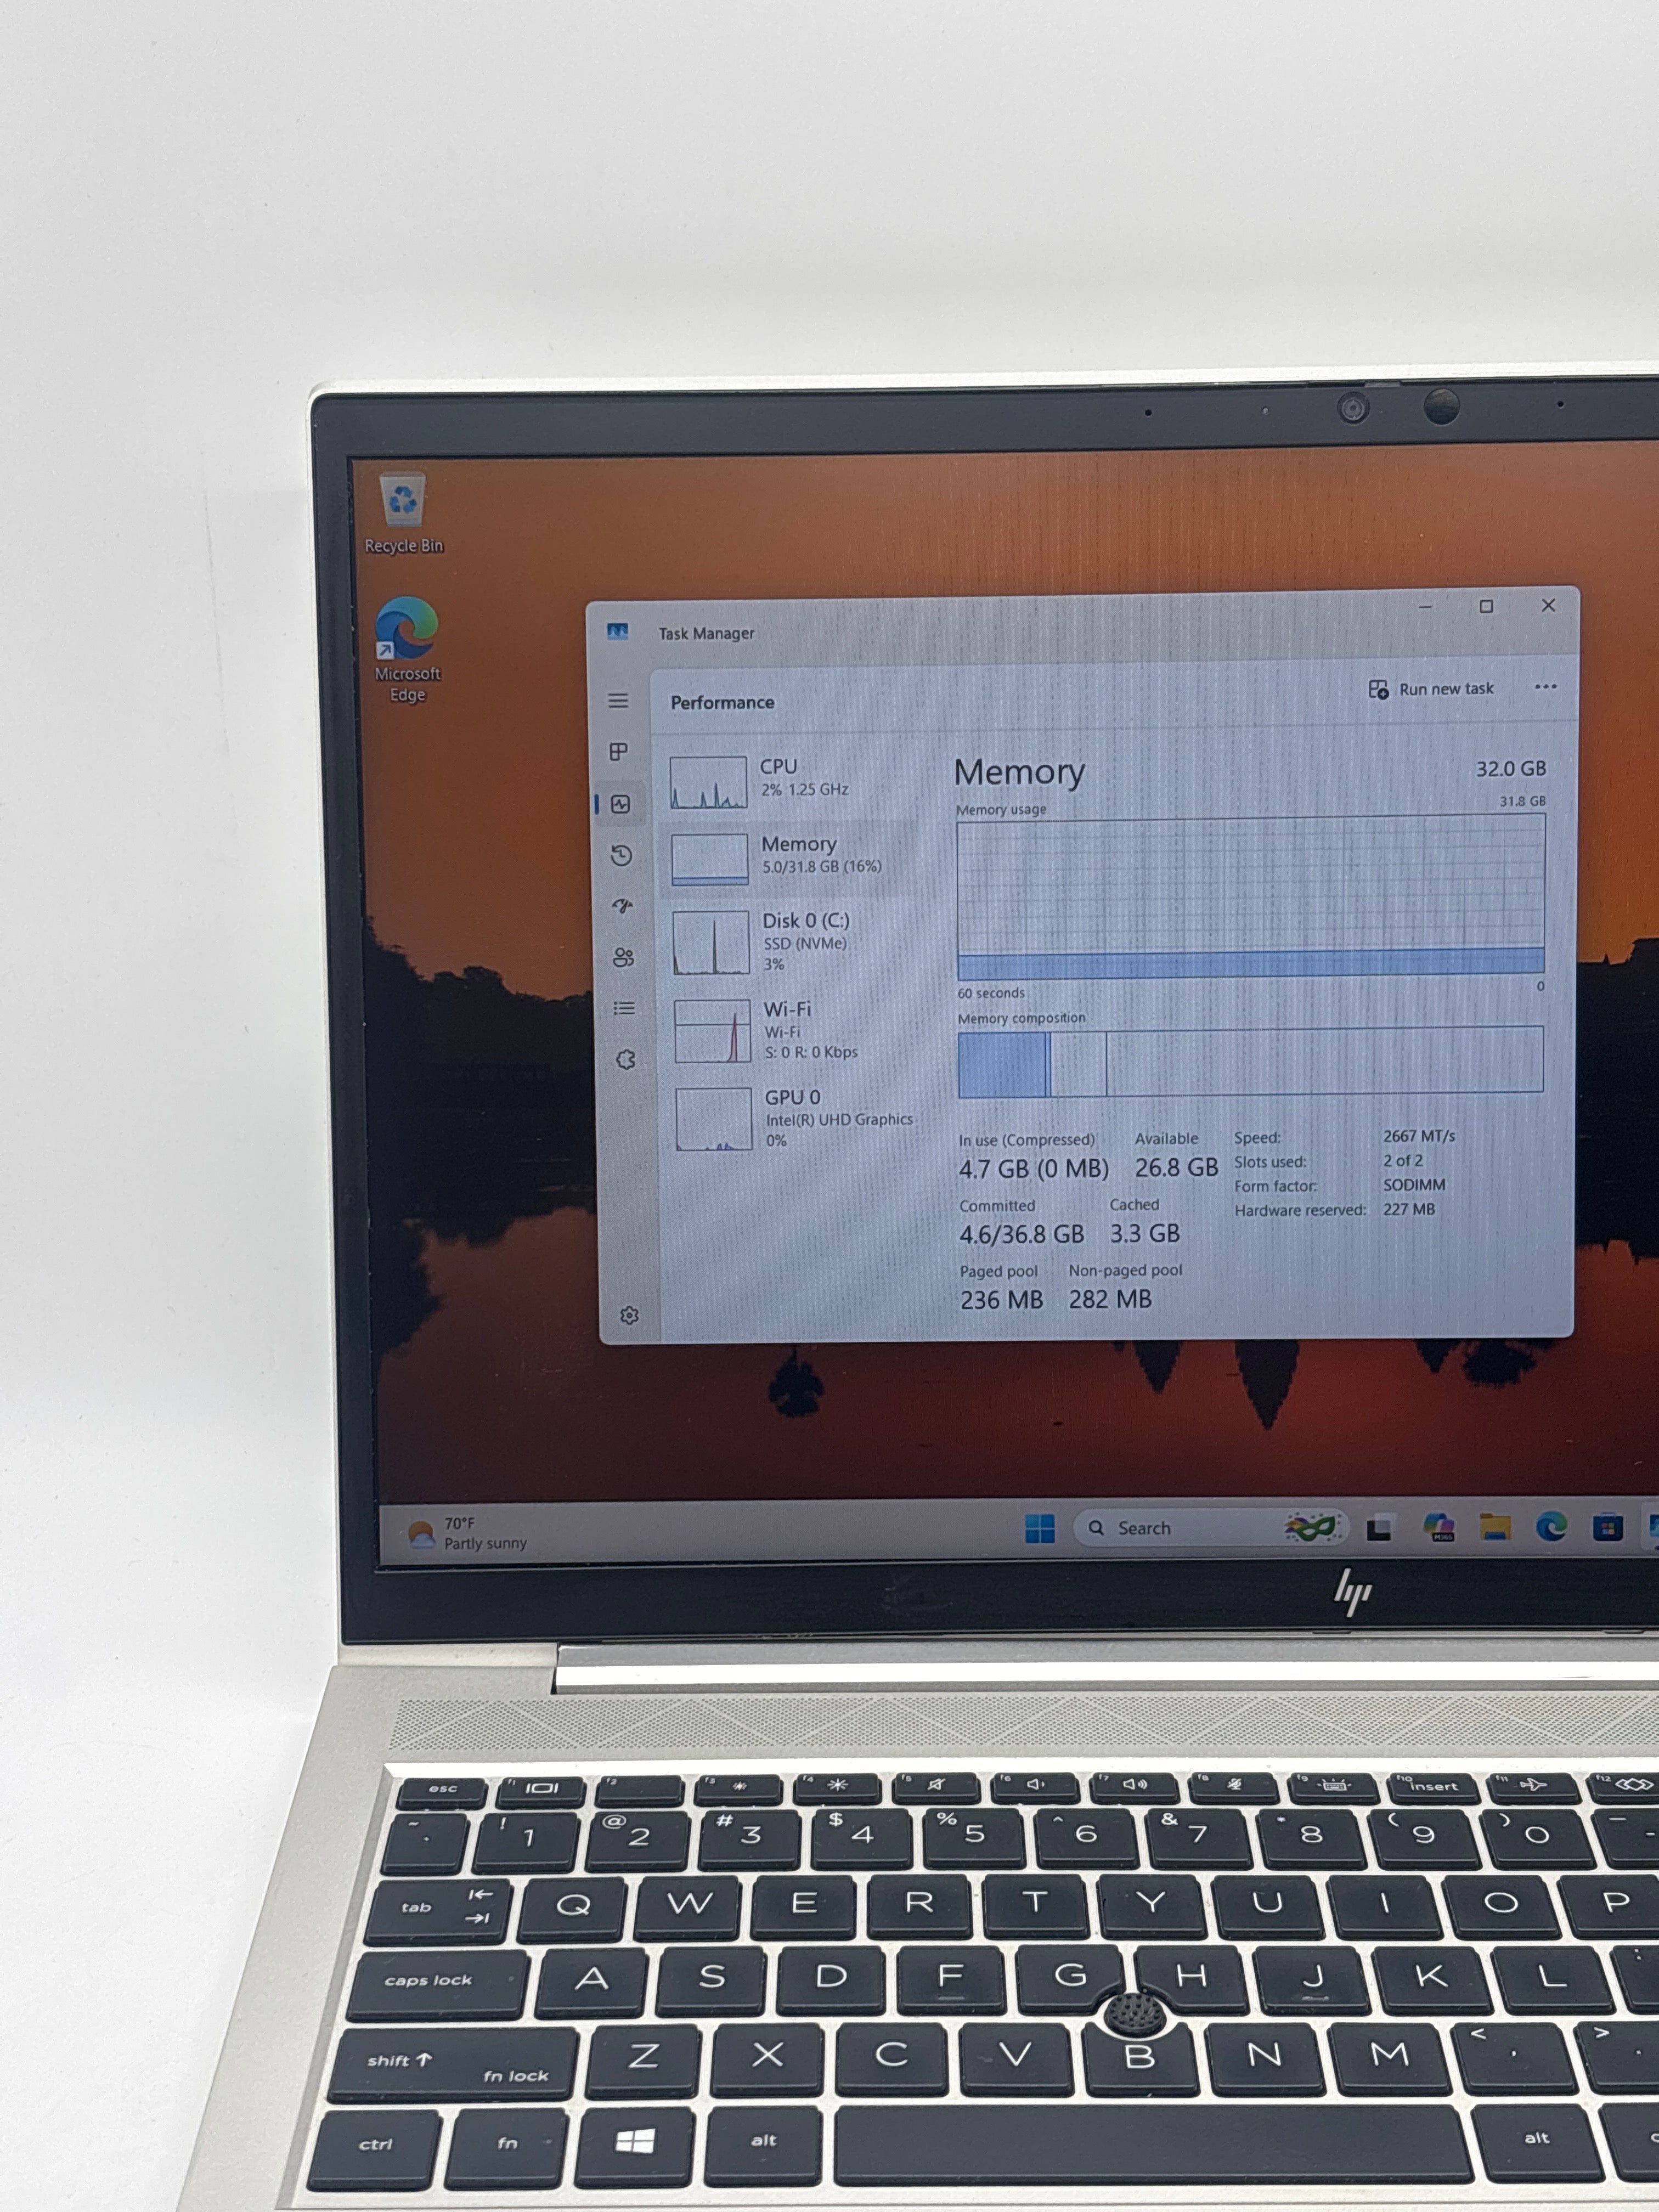This screenshot has width=1659, height=2212.
Task: Click the Form factor value SODIMM
Action: [1414, 1185]
